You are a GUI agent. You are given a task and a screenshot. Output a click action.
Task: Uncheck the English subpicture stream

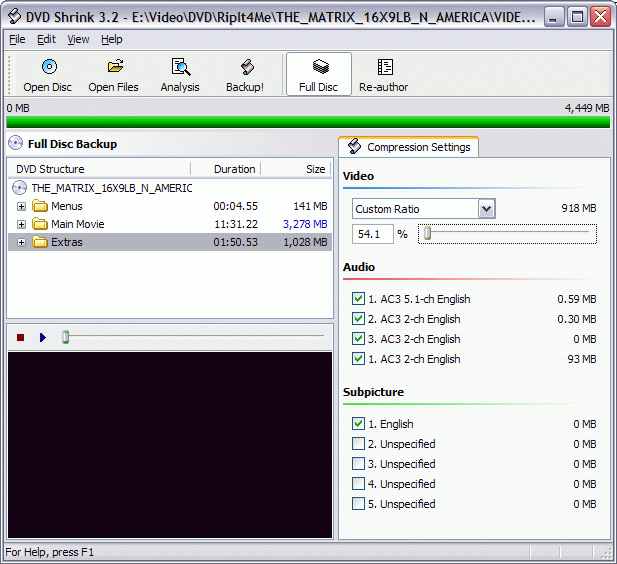coord(359,424)
